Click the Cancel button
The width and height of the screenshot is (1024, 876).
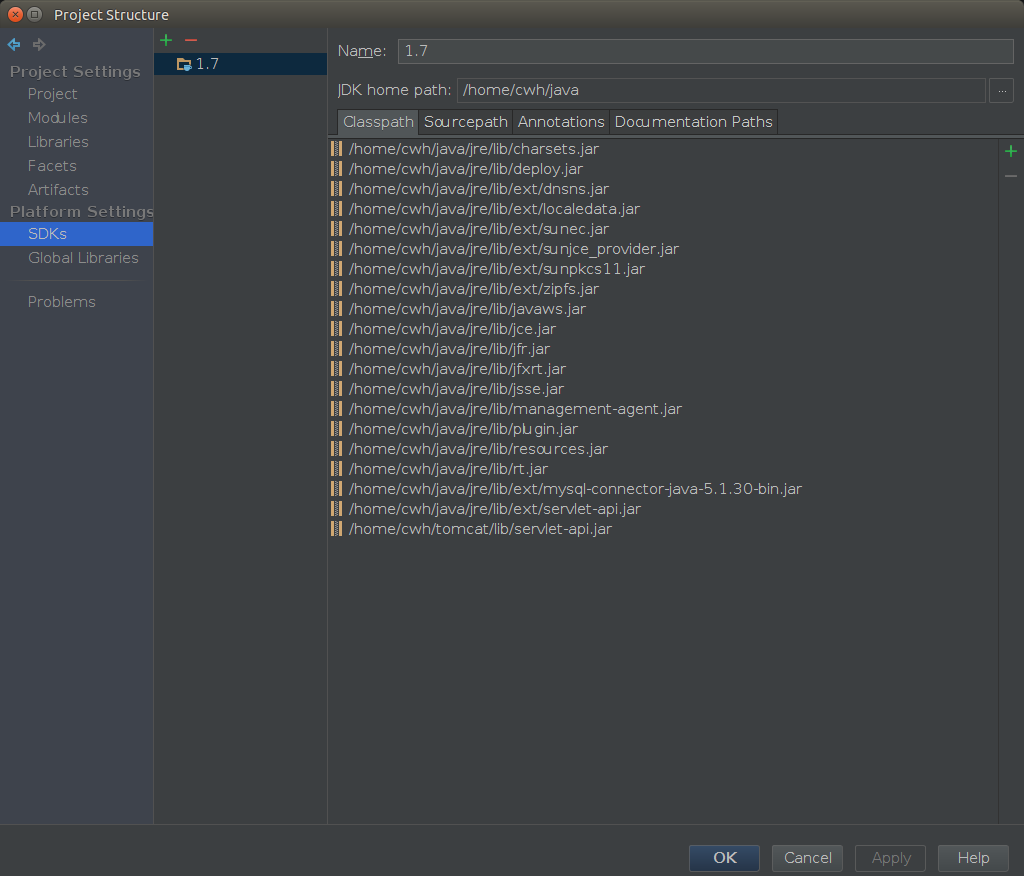pyautogui.click(x=807, y=858)
